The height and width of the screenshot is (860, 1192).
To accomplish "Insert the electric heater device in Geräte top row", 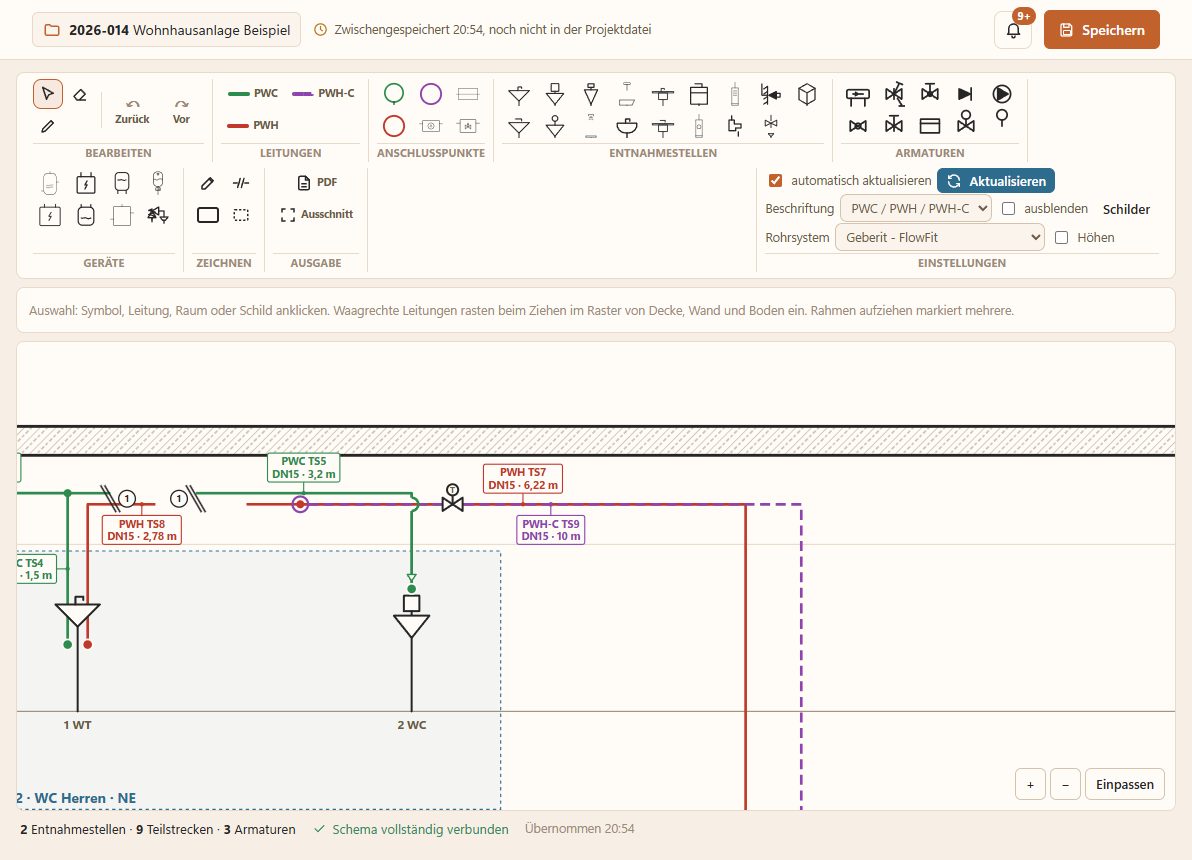I will click(86, 182).
